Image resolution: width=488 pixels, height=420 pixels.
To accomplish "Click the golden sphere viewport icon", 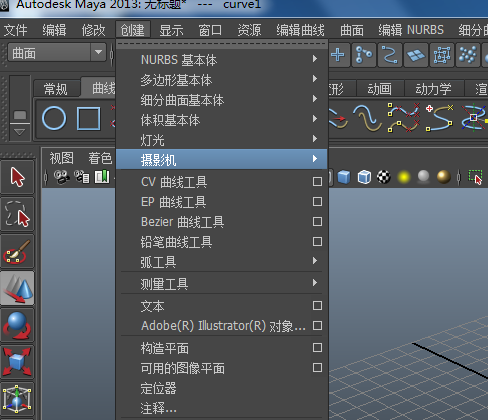I will tap(444, 177).
